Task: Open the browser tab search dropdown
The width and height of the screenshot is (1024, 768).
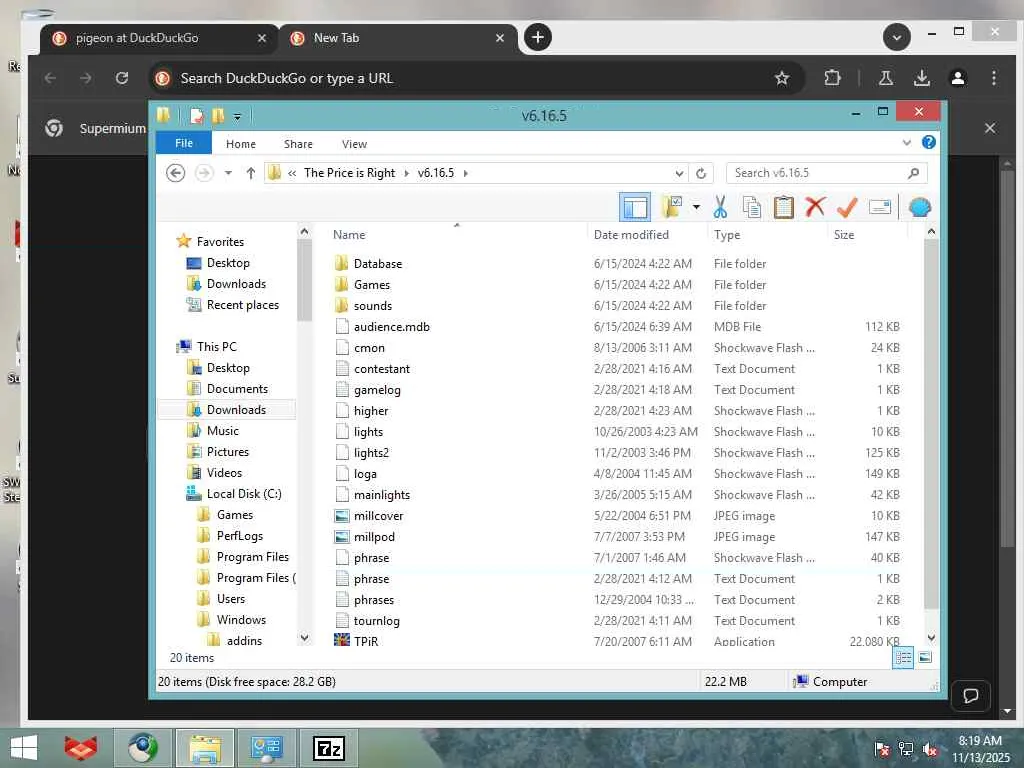Action: [897, 37]
